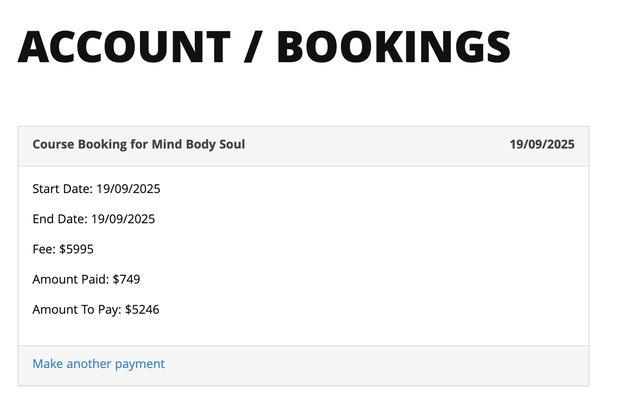Click the $749 paid amount

point(126,279)
